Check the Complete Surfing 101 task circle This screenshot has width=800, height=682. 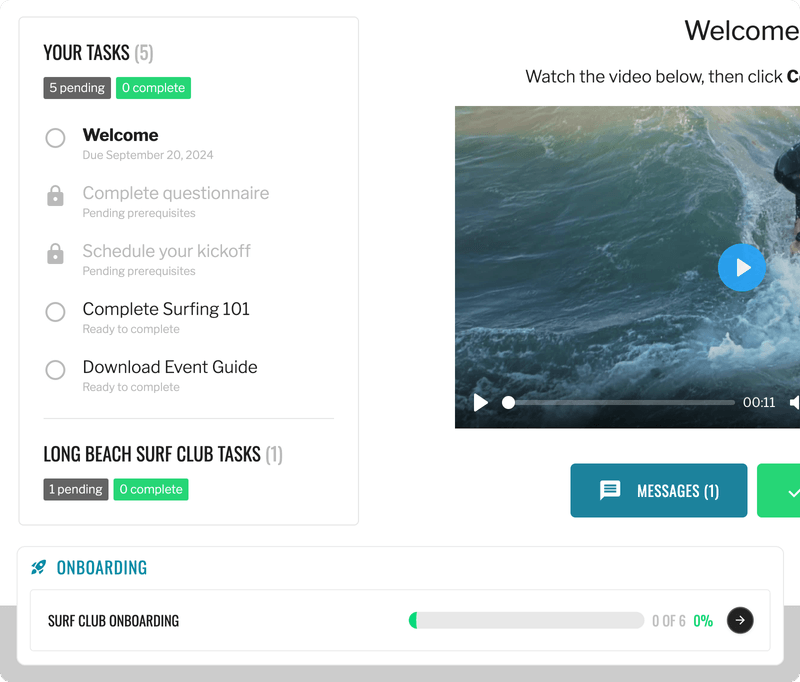click(x=55, y=312)
